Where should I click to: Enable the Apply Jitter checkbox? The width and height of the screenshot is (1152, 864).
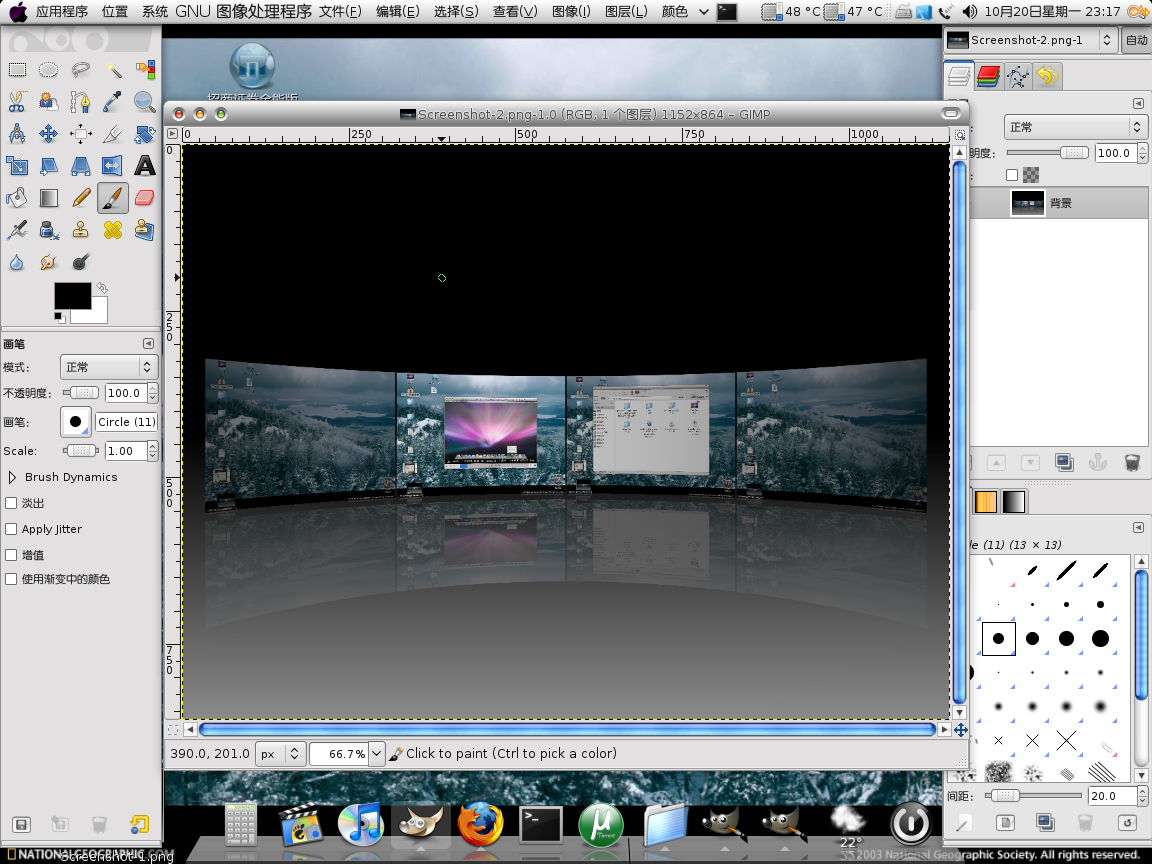coord(11,529)
